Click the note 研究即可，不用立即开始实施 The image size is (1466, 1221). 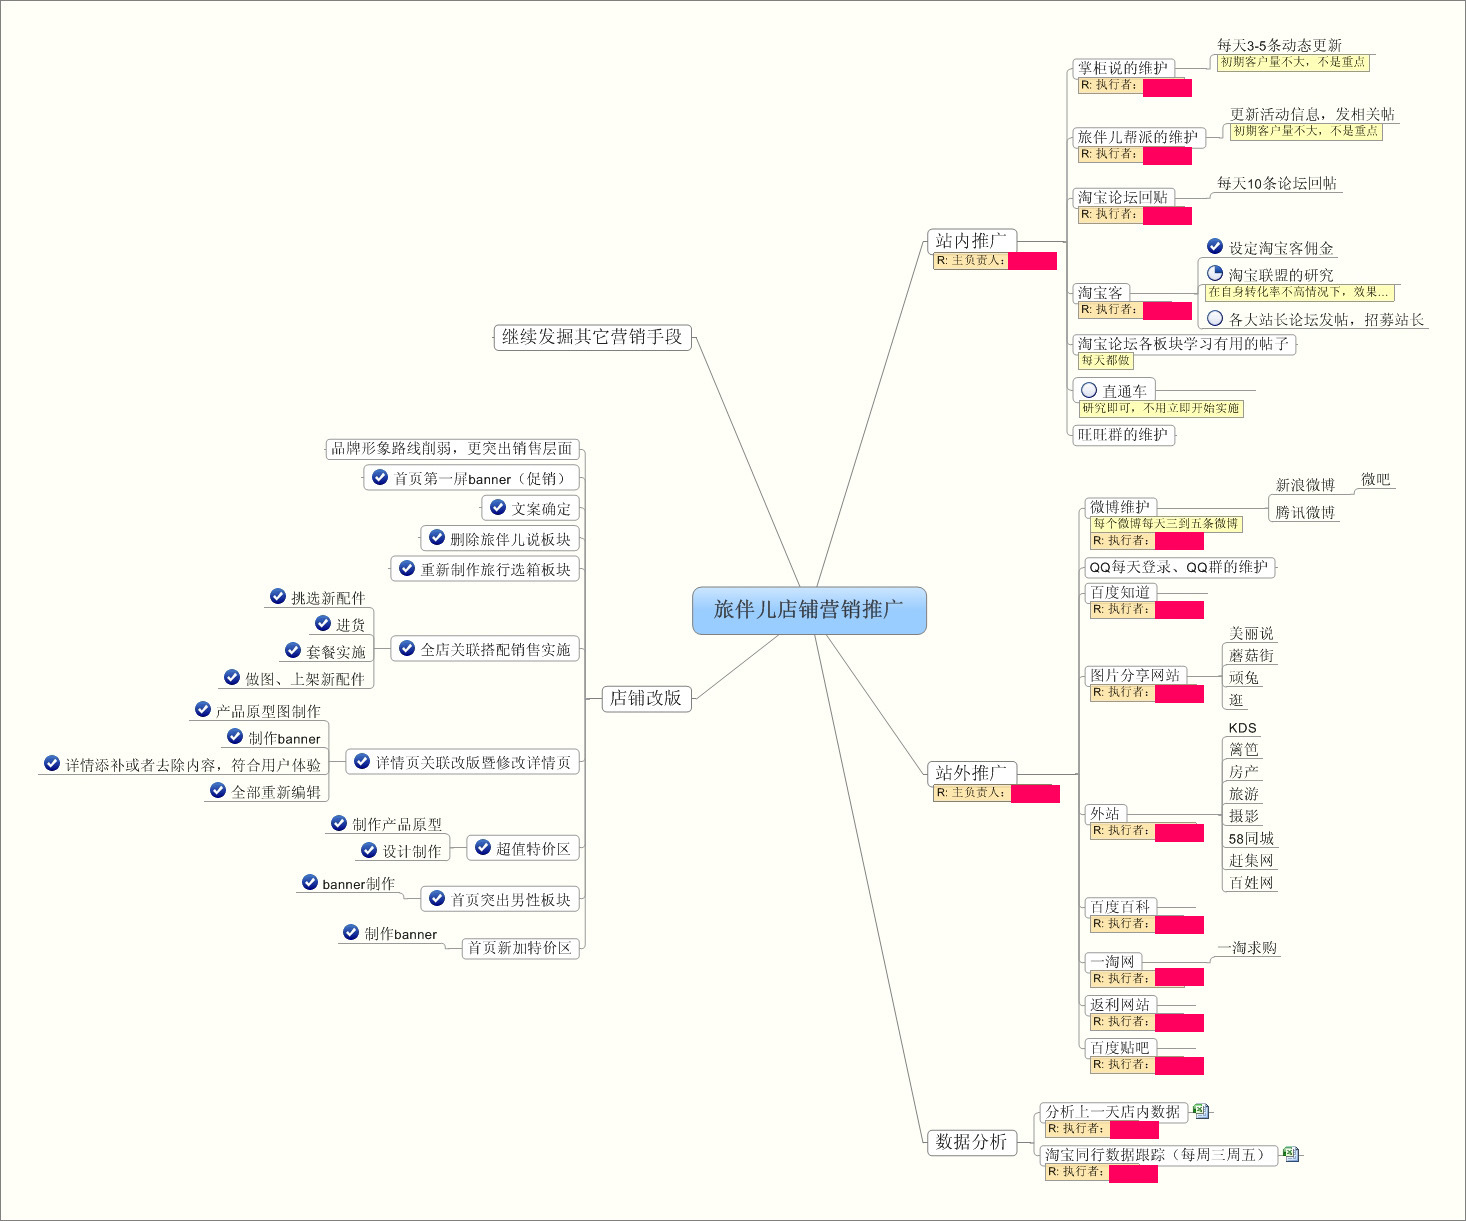[x=1161, y=408]
